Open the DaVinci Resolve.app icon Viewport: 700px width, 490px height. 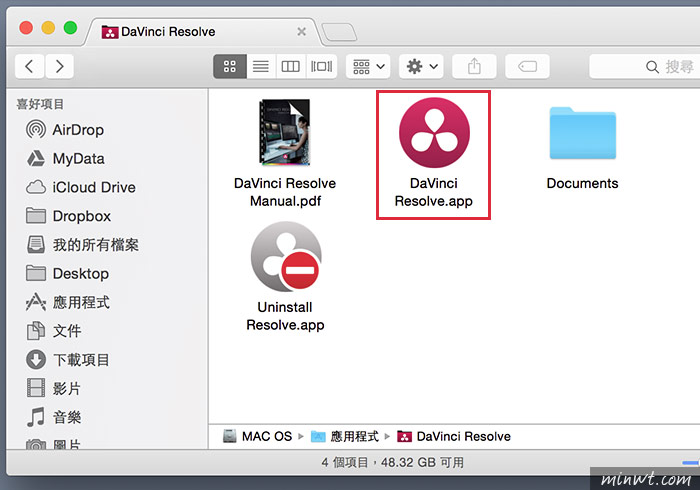(x=434, y=133)
